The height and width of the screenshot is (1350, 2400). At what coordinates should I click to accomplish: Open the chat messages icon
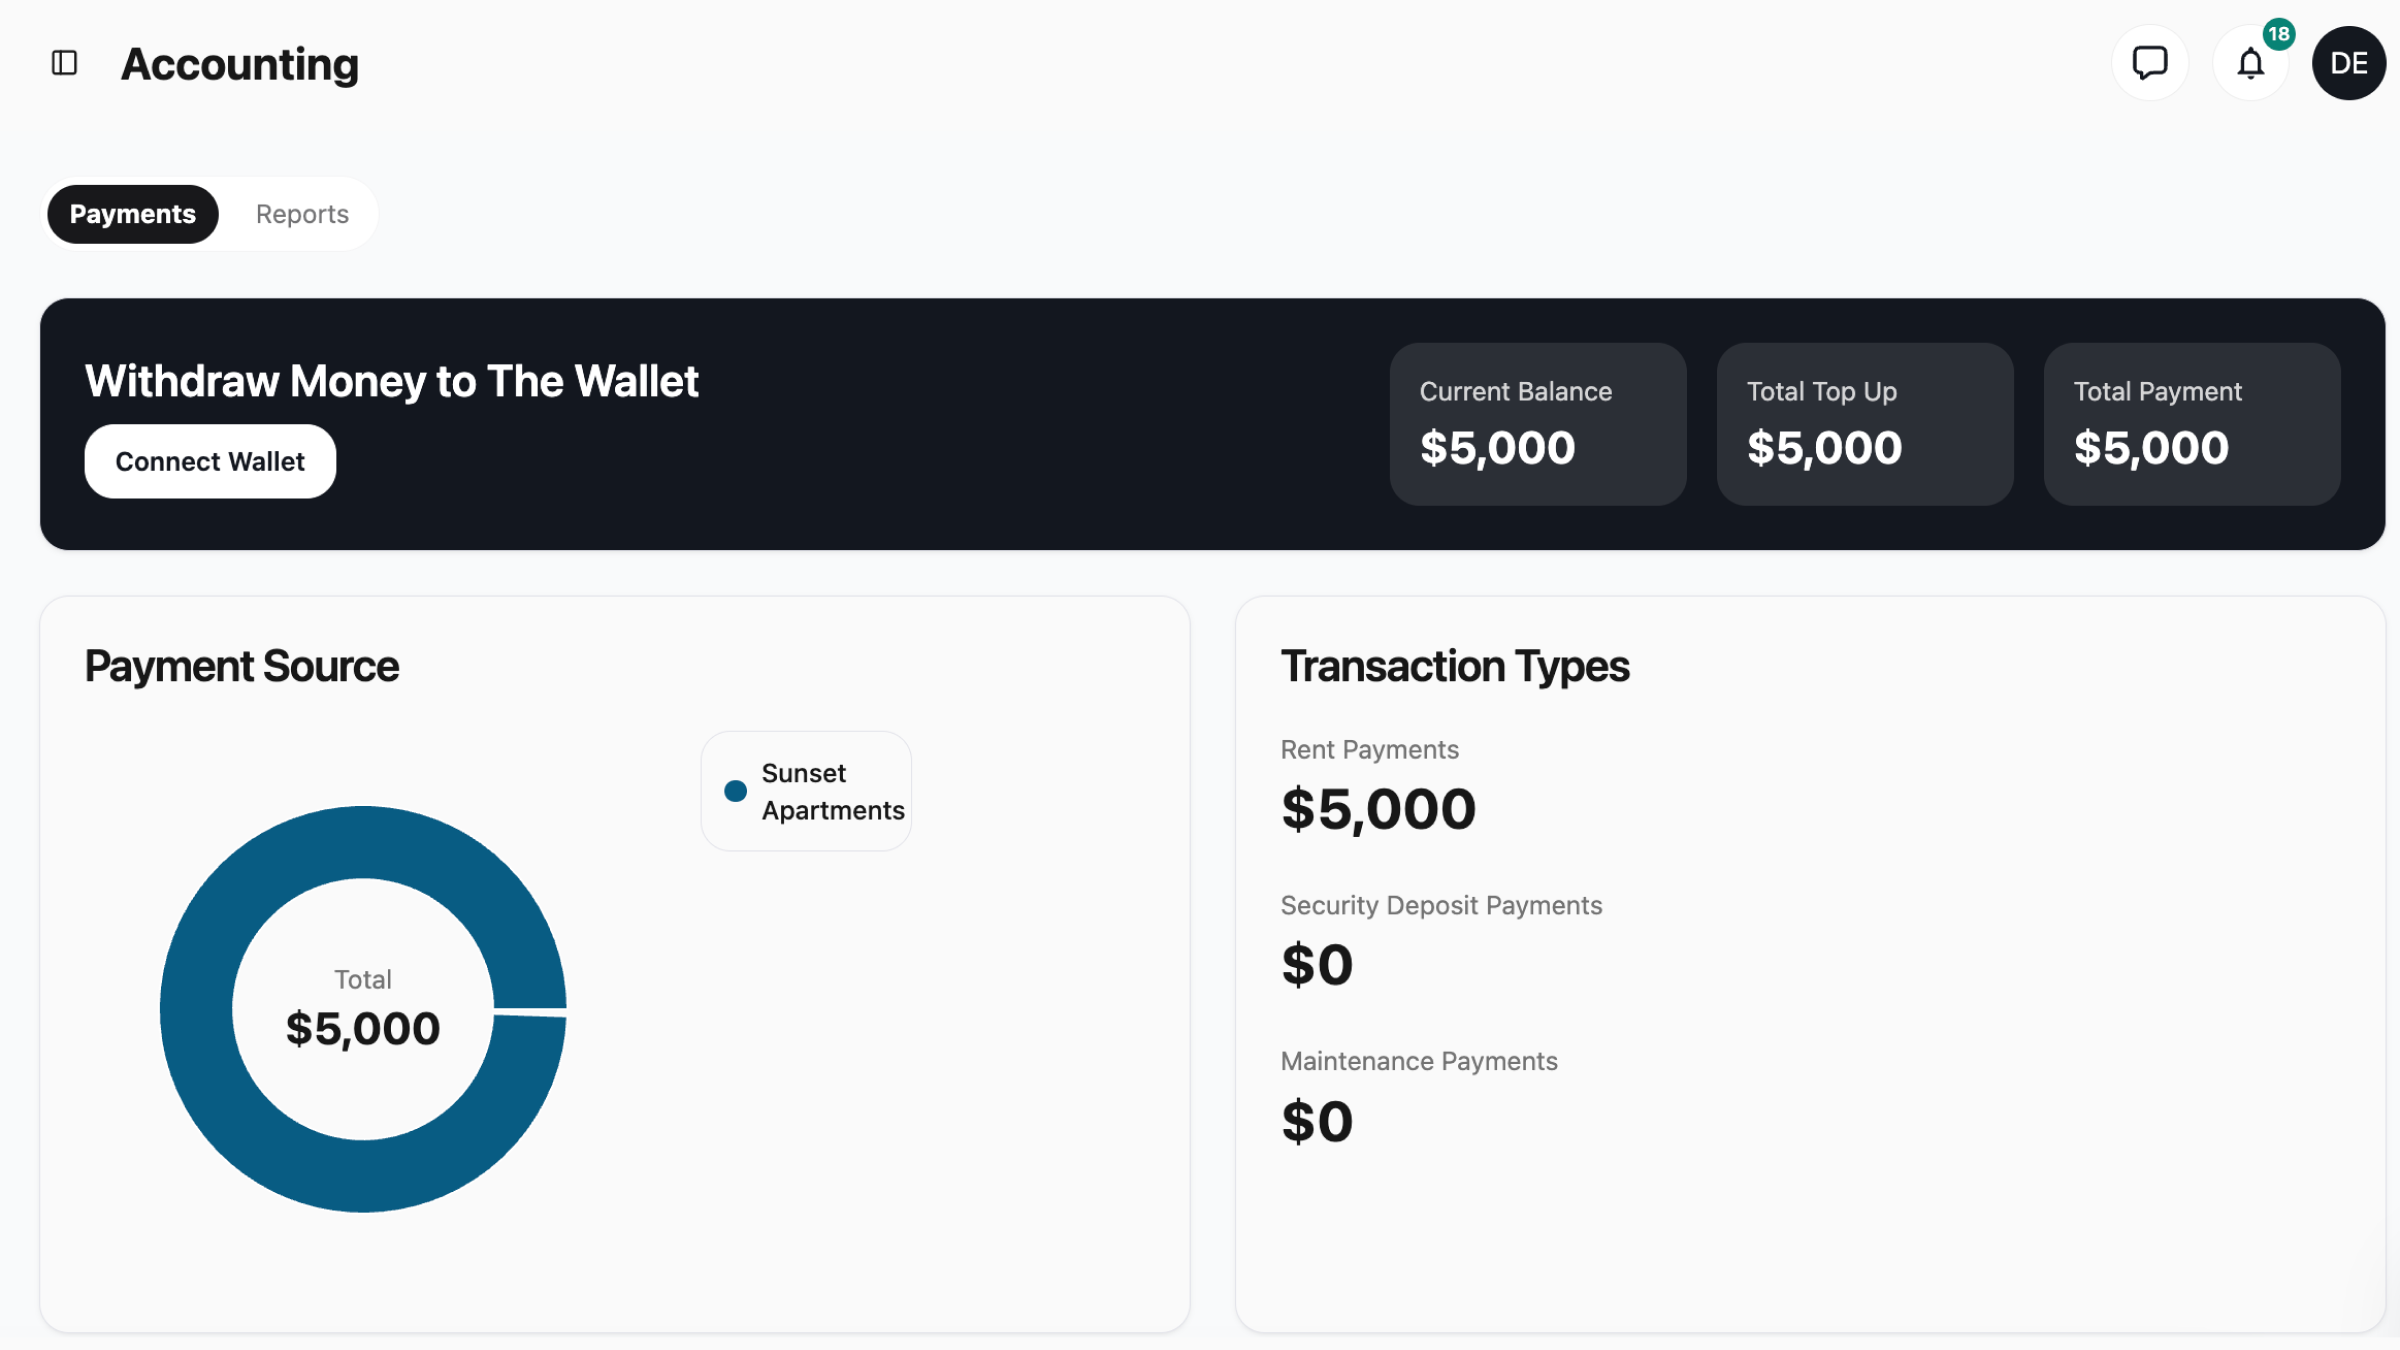tap(2149, 63)
